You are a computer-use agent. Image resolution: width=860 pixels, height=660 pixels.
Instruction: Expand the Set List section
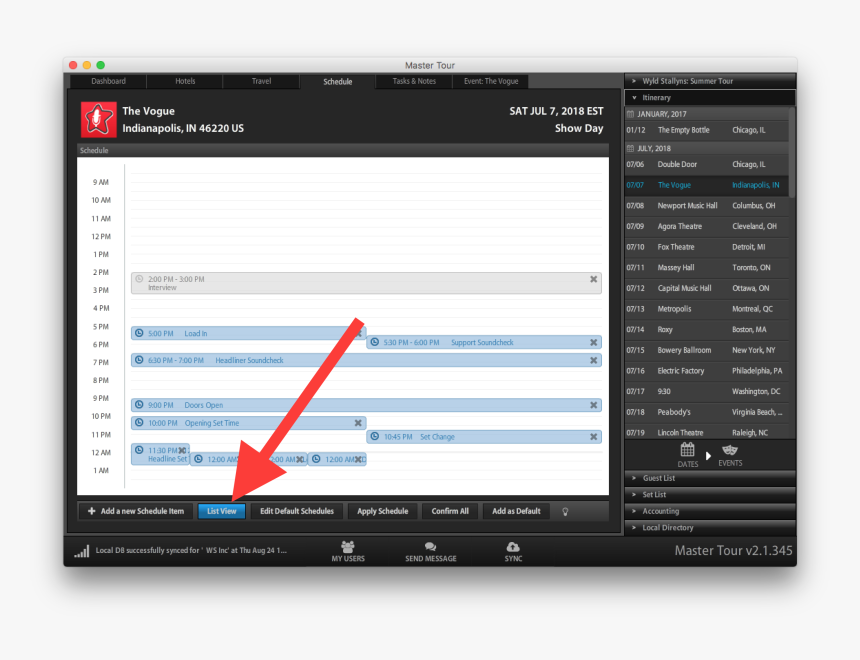(x=710, y=495)
